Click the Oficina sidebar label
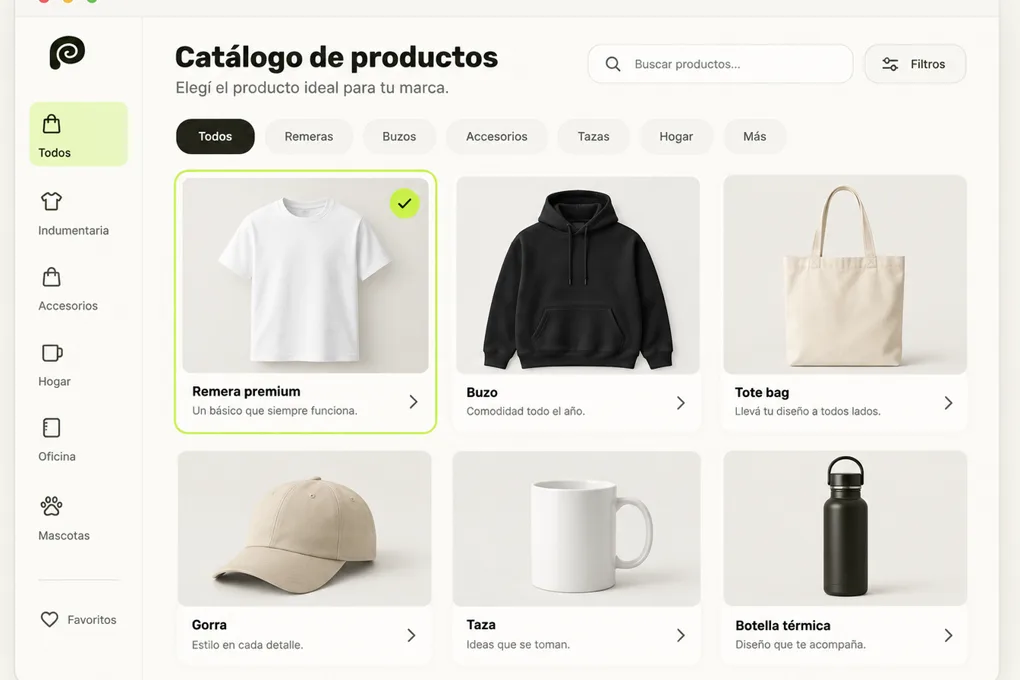Image resolution: width=1020 pixels, height=680 pixels. [57, 456]
